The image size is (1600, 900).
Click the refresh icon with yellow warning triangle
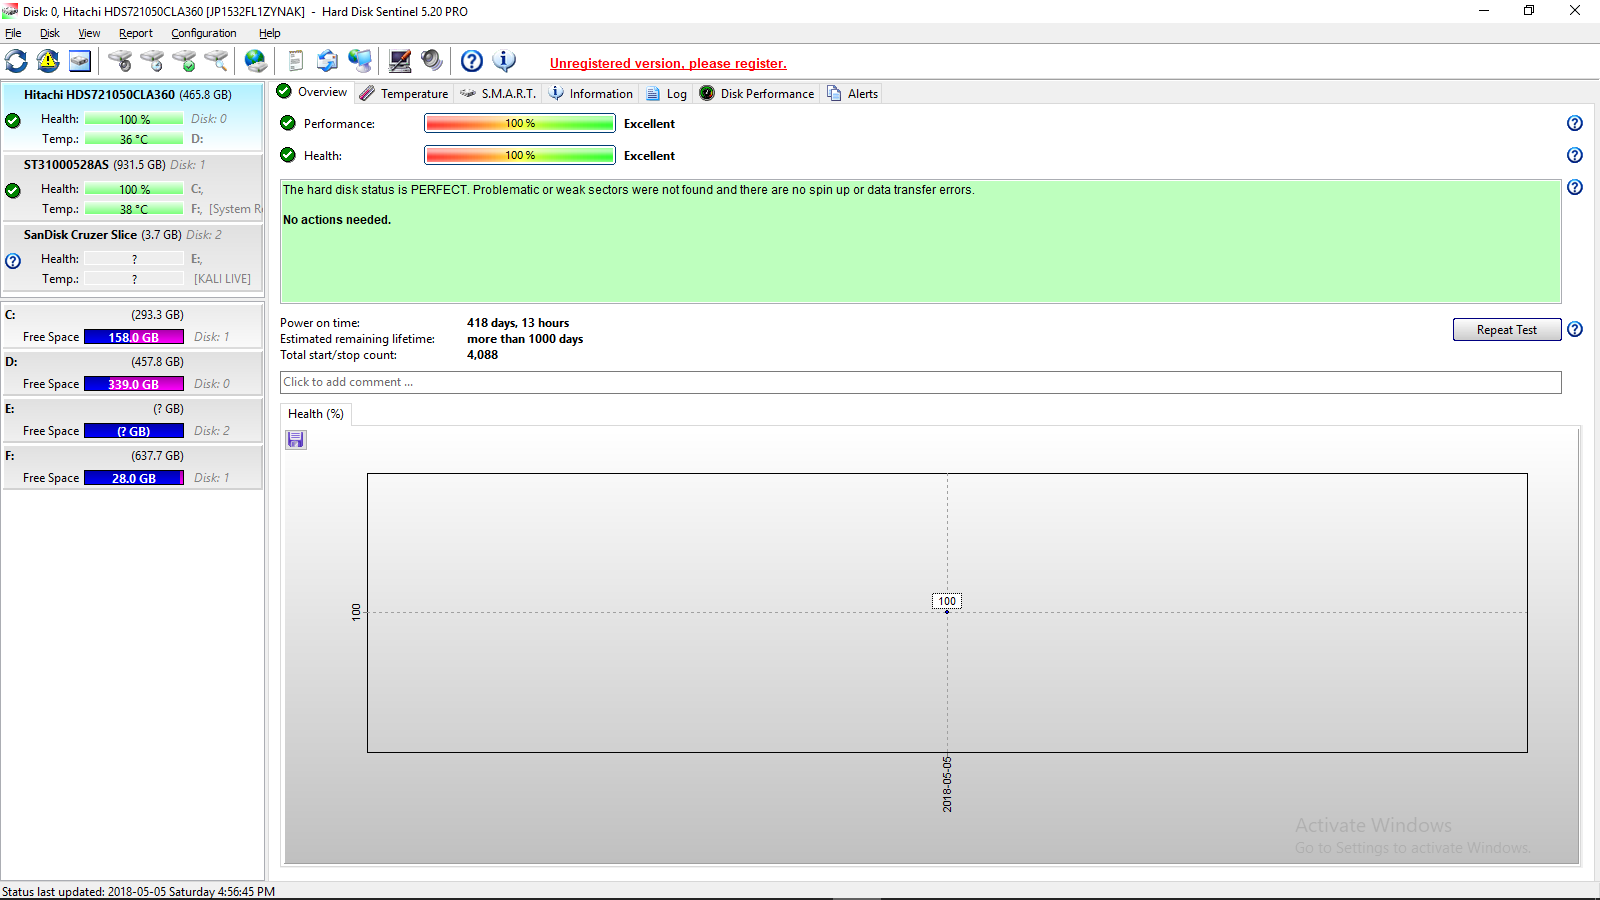[48, 61]
